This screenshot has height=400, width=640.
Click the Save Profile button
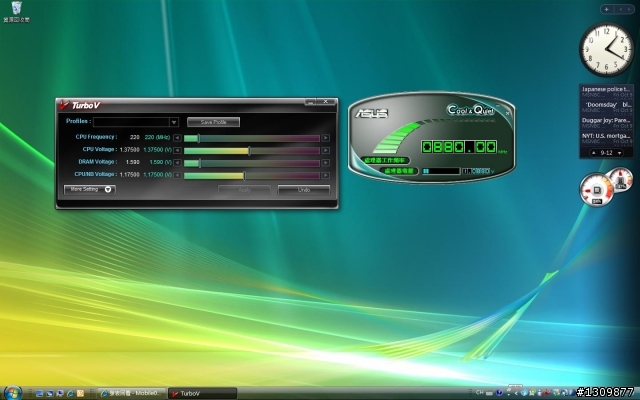213,122
